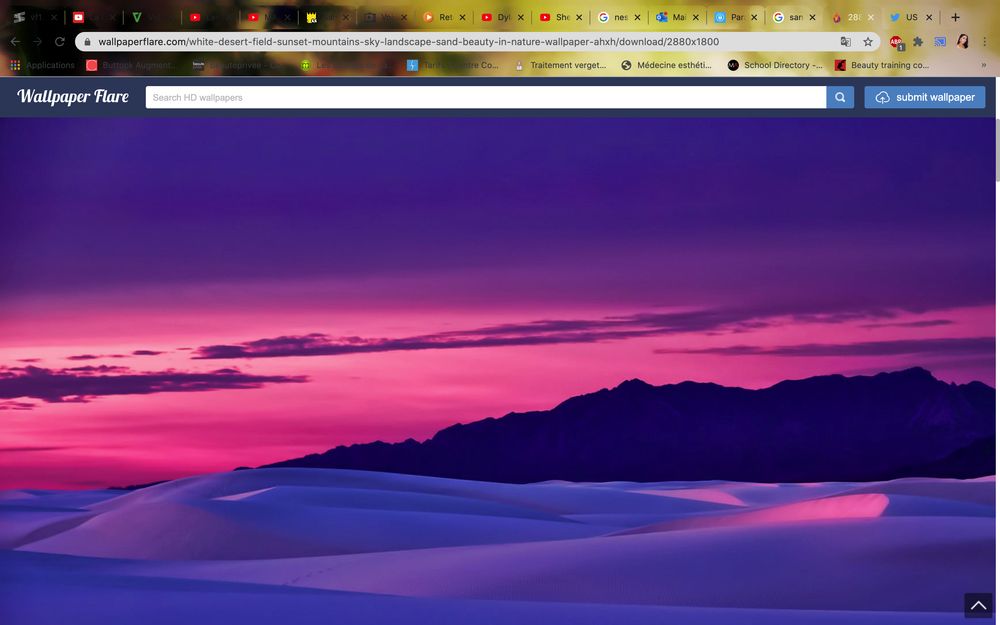
Task: Open the 'Traitement verget...' bookmark
Action: (561, 65)
